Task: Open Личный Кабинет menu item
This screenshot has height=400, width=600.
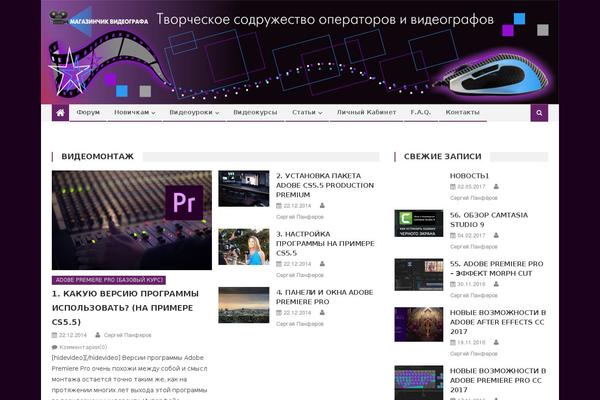Action: click(366, 113)
